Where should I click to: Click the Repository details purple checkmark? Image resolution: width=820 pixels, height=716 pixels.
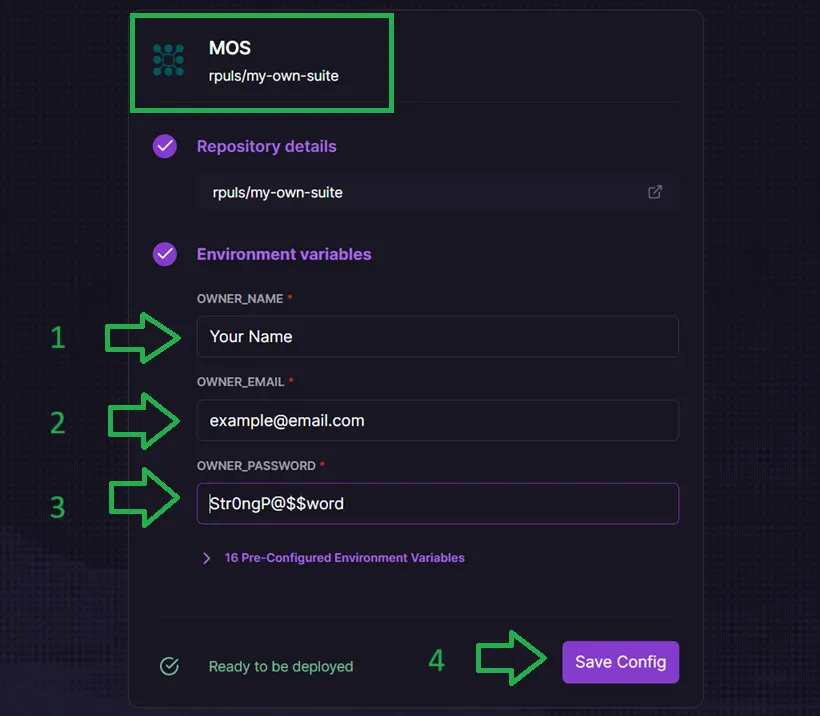click(165, 146)
